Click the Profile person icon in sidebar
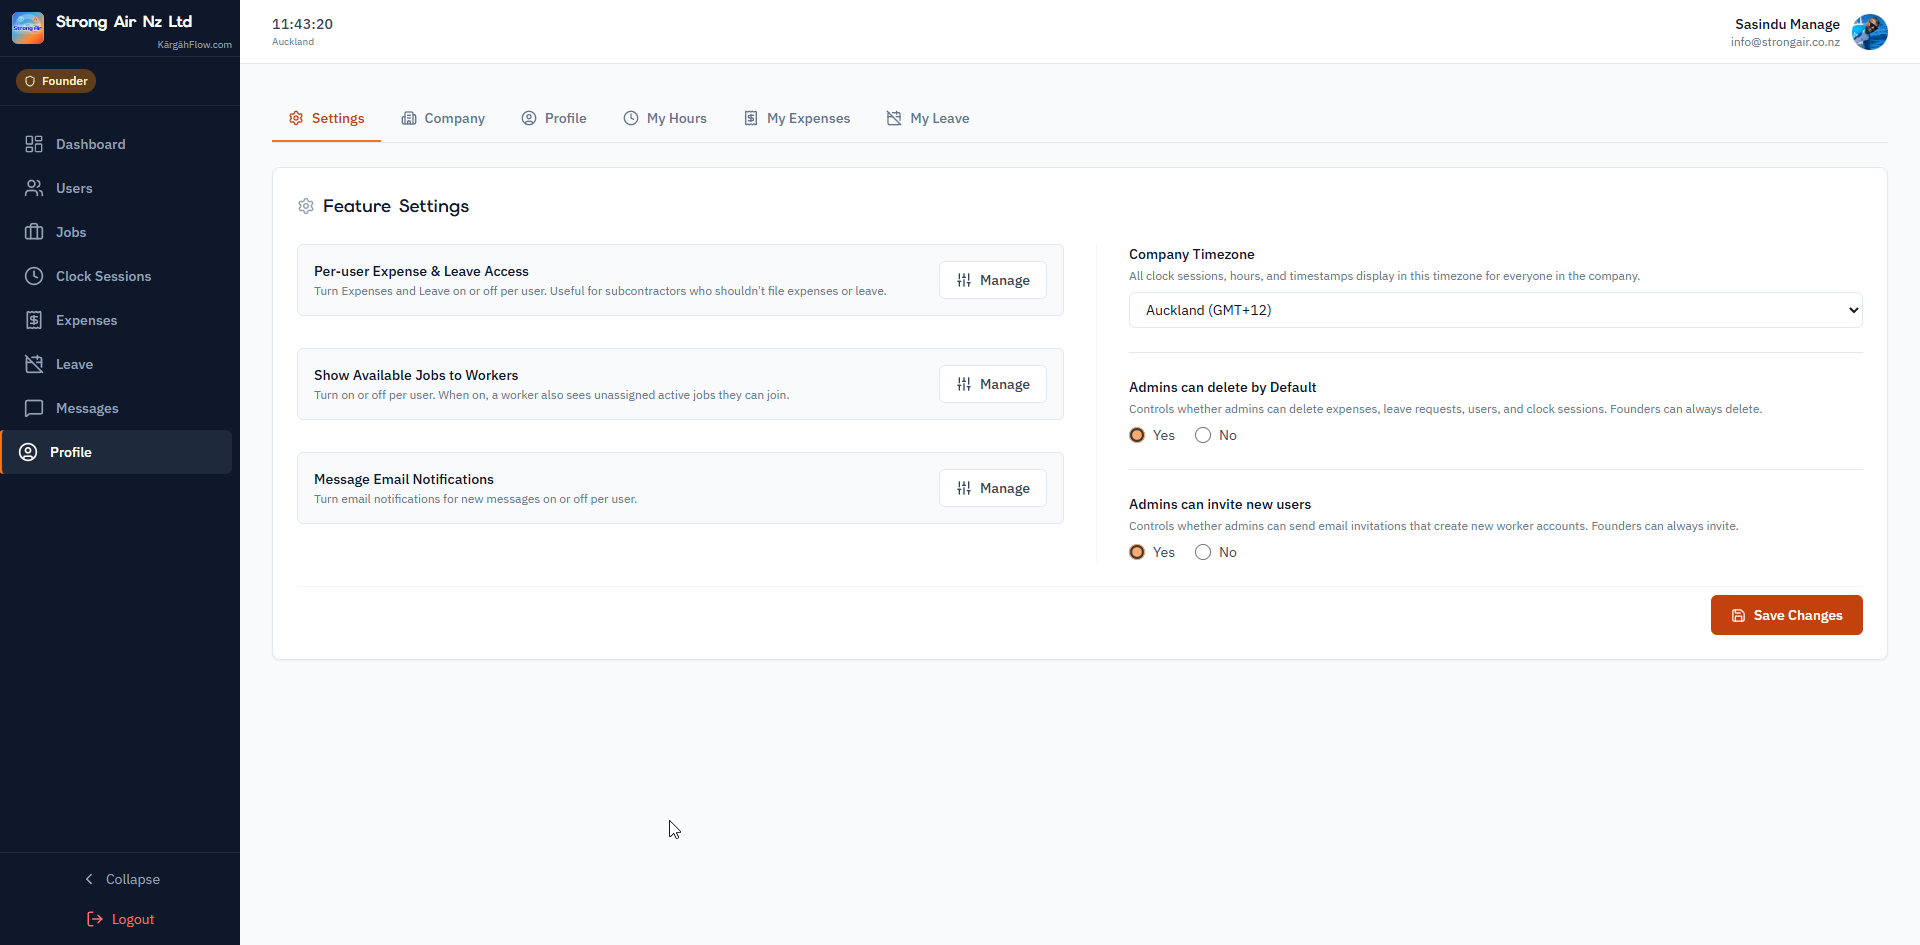Viewport: 1920px width, 945px height. click(x=28, y=452)
